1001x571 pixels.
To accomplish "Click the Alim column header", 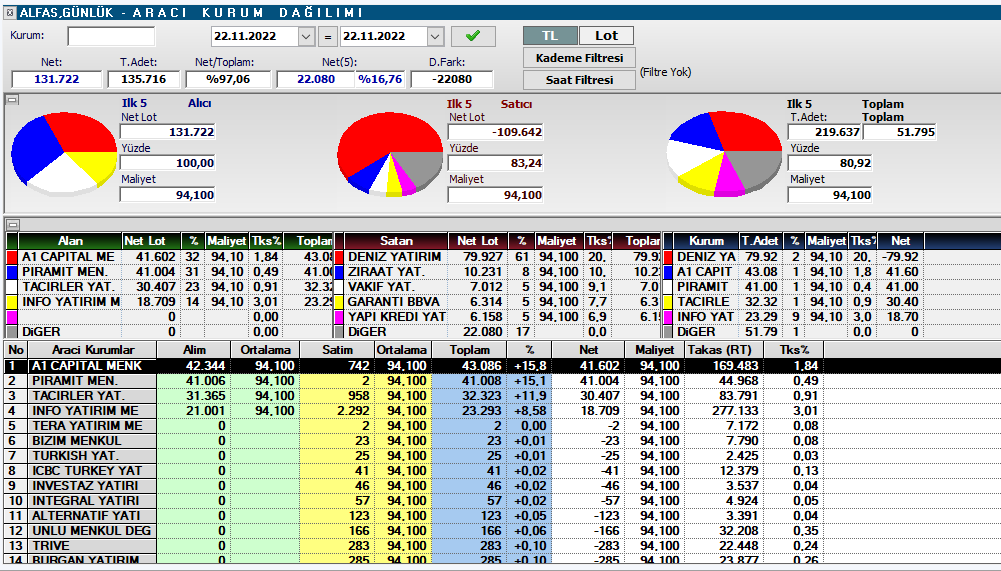I will (194, 350).
